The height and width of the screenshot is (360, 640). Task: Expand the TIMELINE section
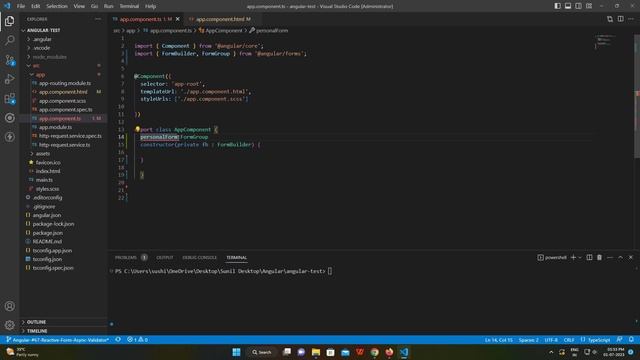coord(63,331)
